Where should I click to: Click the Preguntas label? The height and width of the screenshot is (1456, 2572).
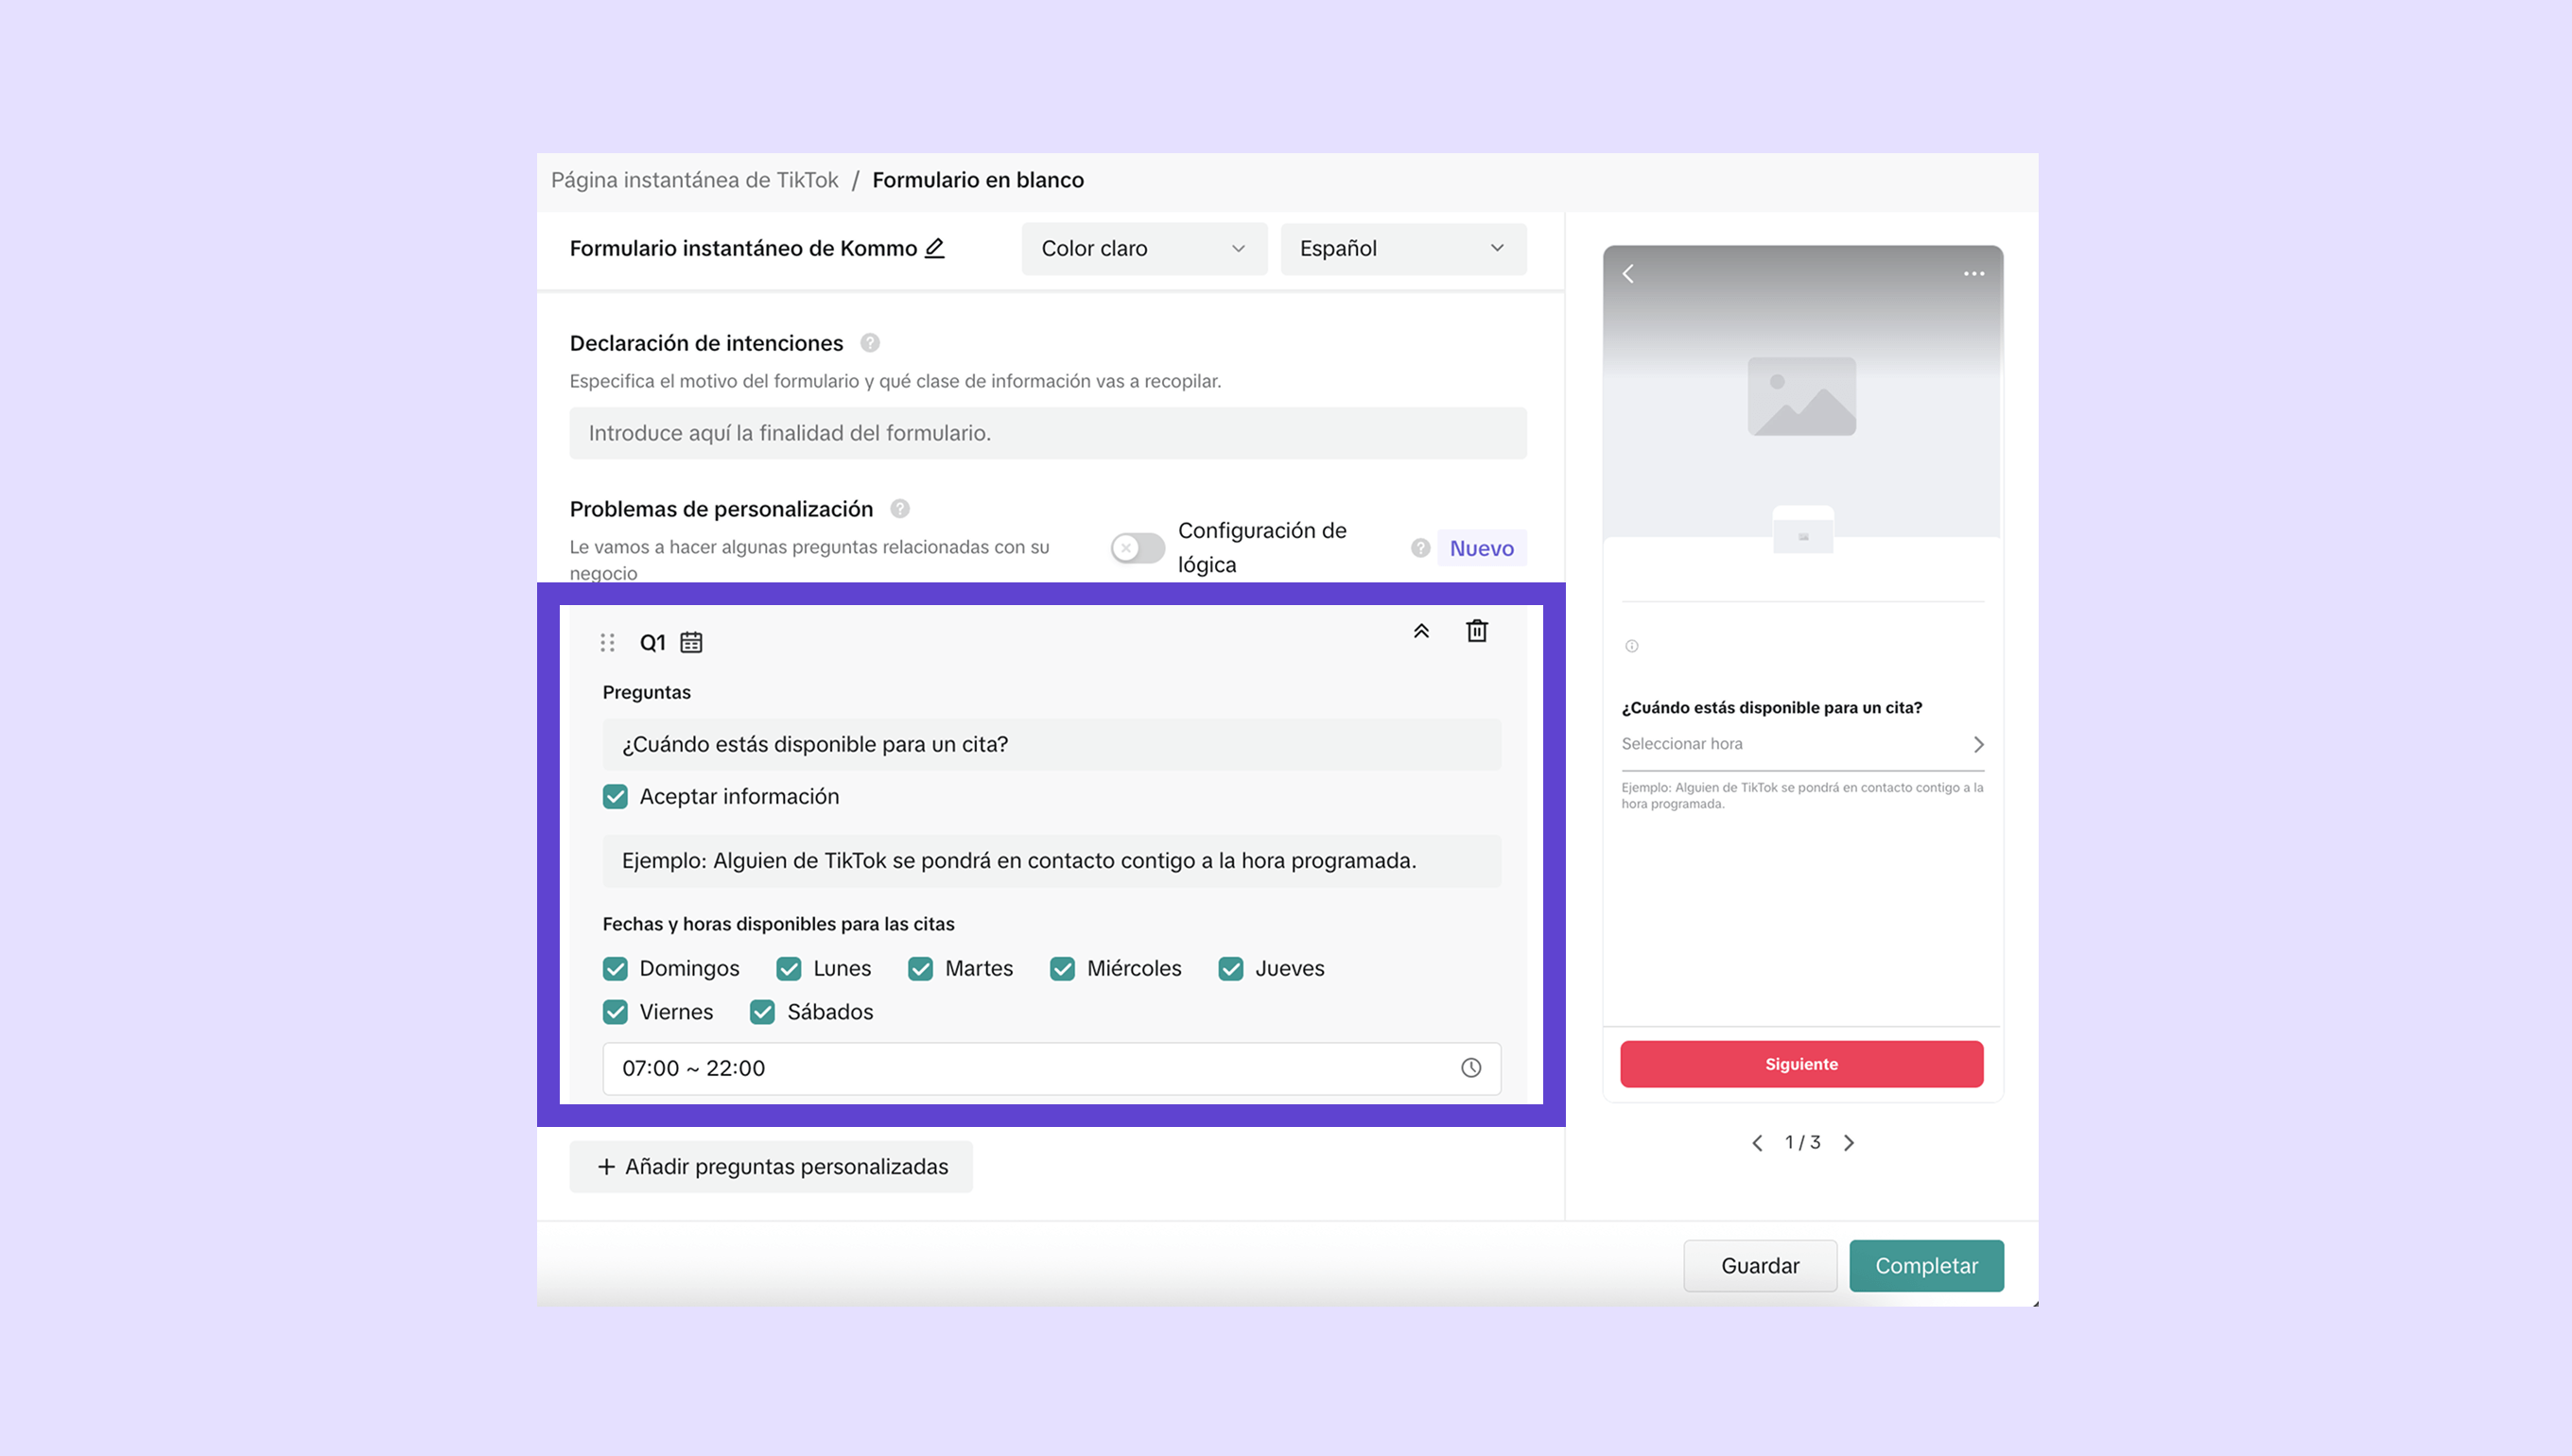coord(647,692)
